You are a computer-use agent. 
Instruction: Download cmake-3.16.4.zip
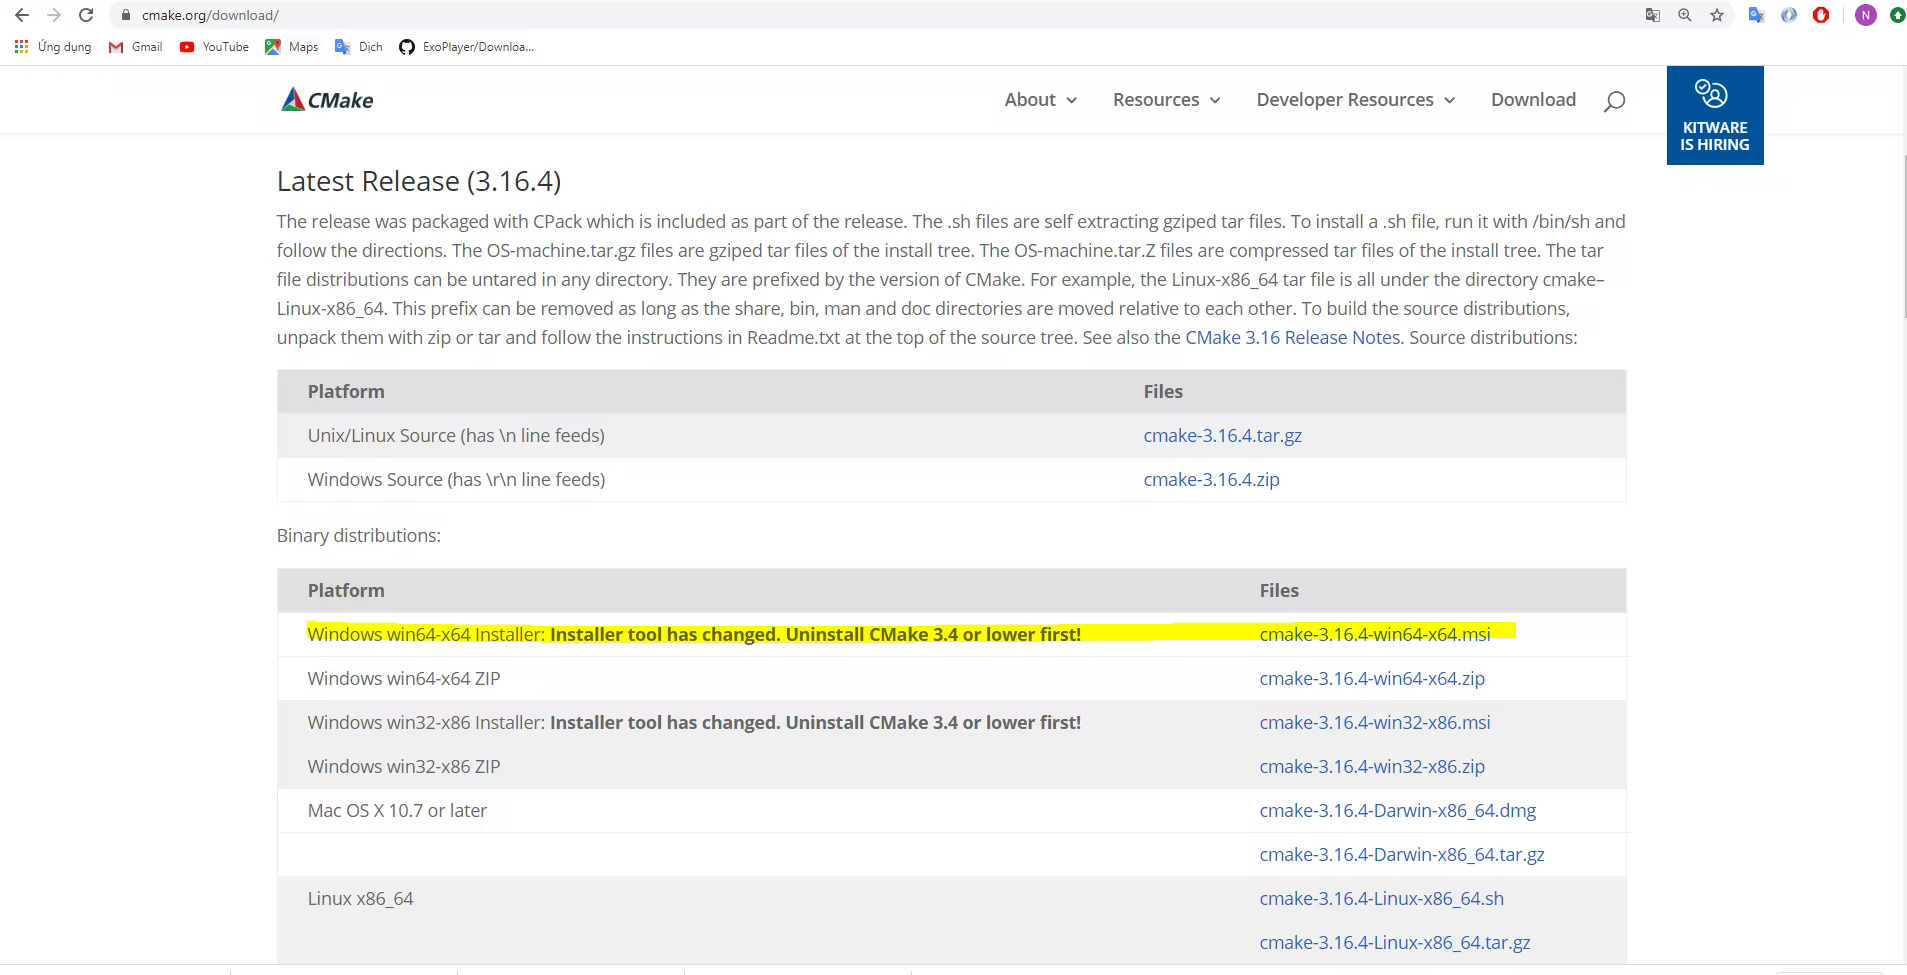coord(1211,479)
